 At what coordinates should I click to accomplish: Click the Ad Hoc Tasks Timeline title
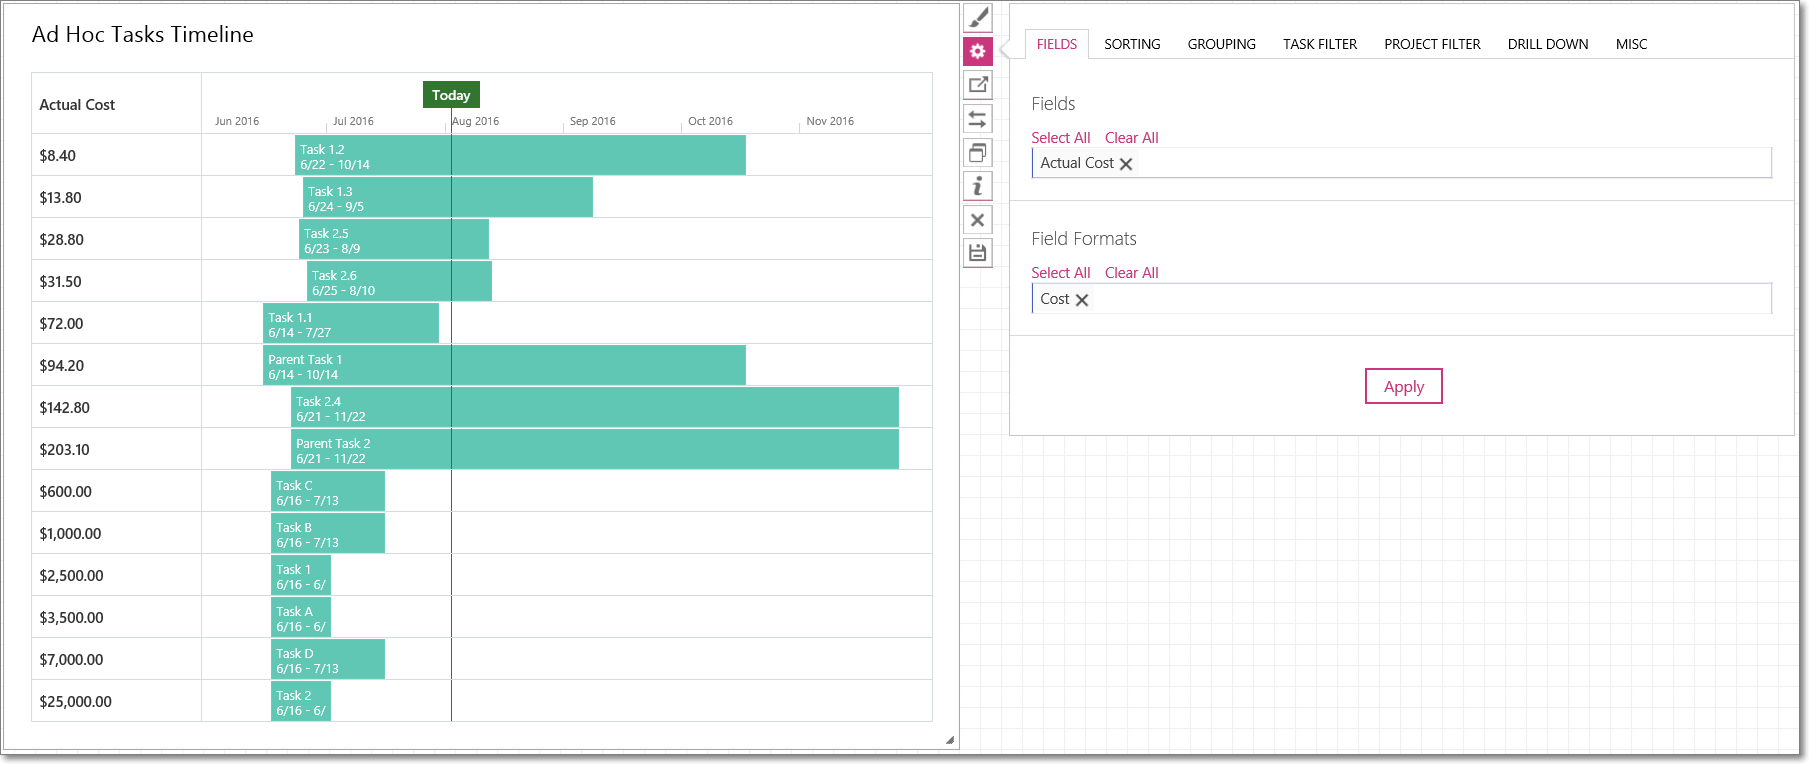pos(143,34)
